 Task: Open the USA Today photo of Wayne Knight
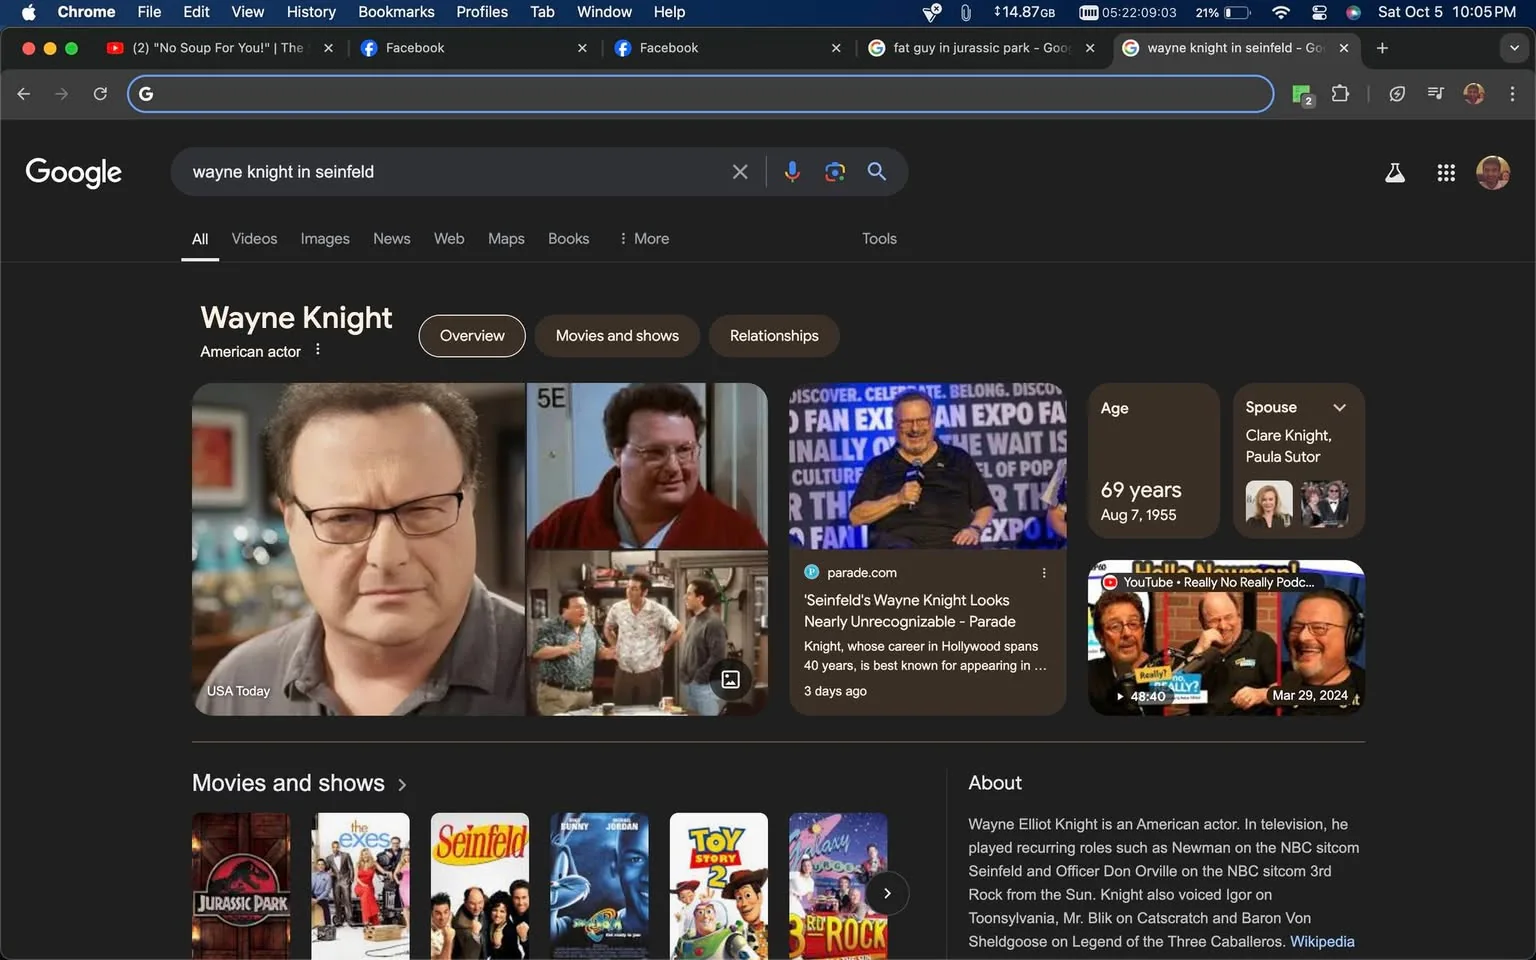coord(358,549)
